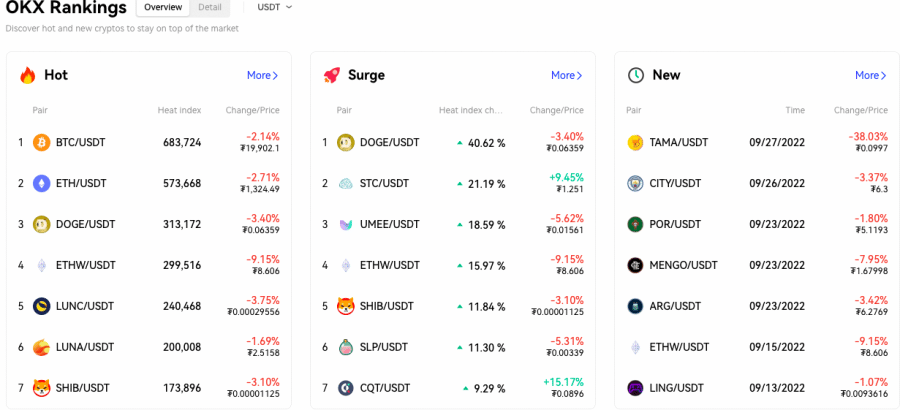
Task: Click the Shiba icon in Surge list
Action: coord(346,306)
